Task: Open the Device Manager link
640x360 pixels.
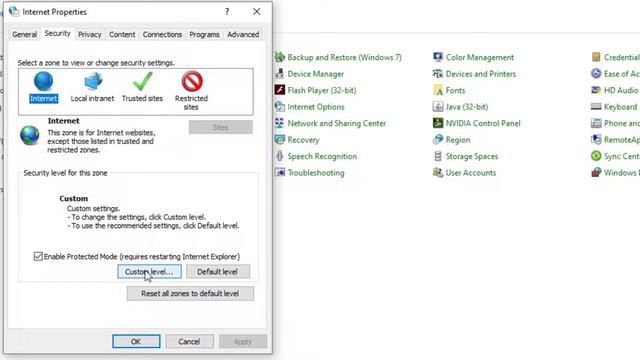Action: coord(316,74)
